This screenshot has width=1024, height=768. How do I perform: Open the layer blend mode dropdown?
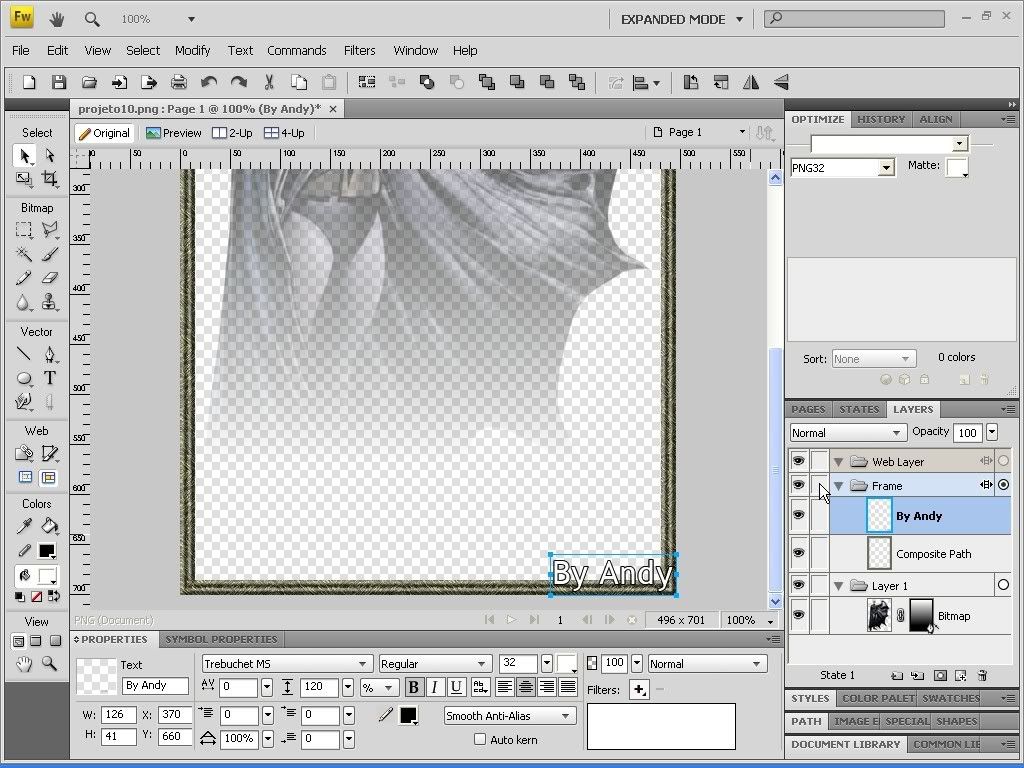[x=848, y=432]
